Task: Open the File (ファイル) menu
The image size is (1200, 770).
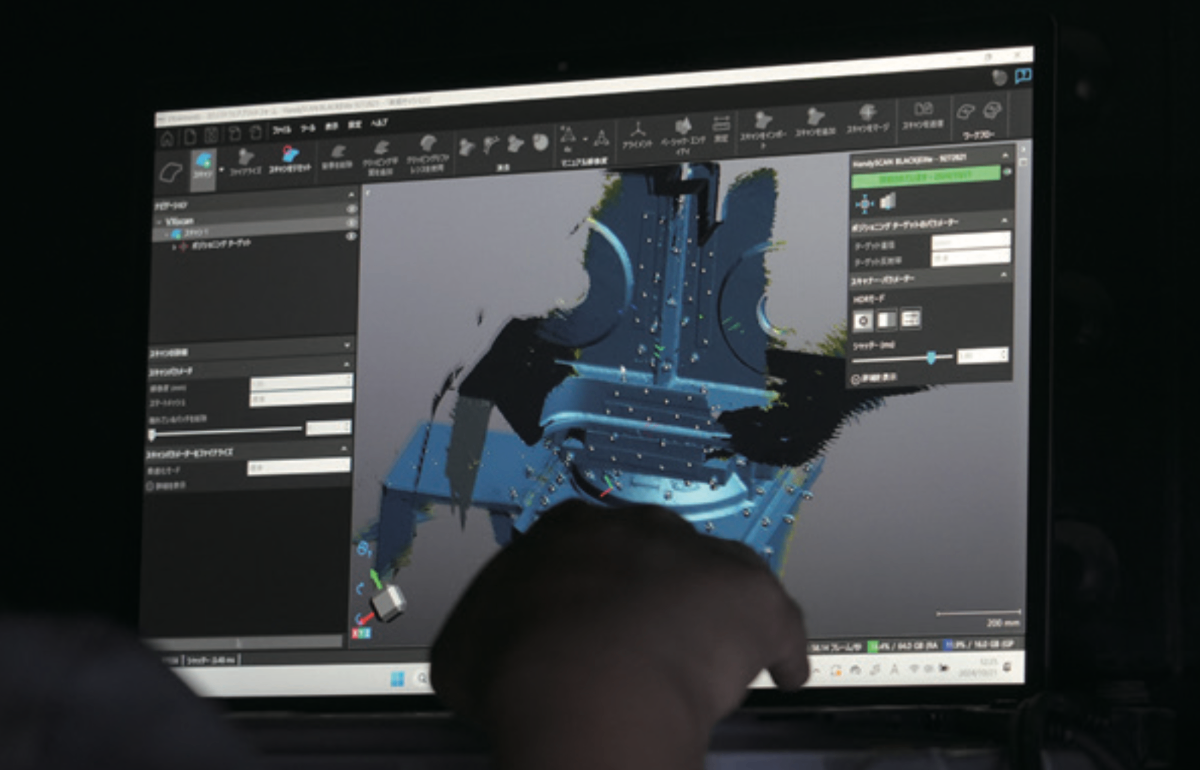Action: (x=282, y=130)
